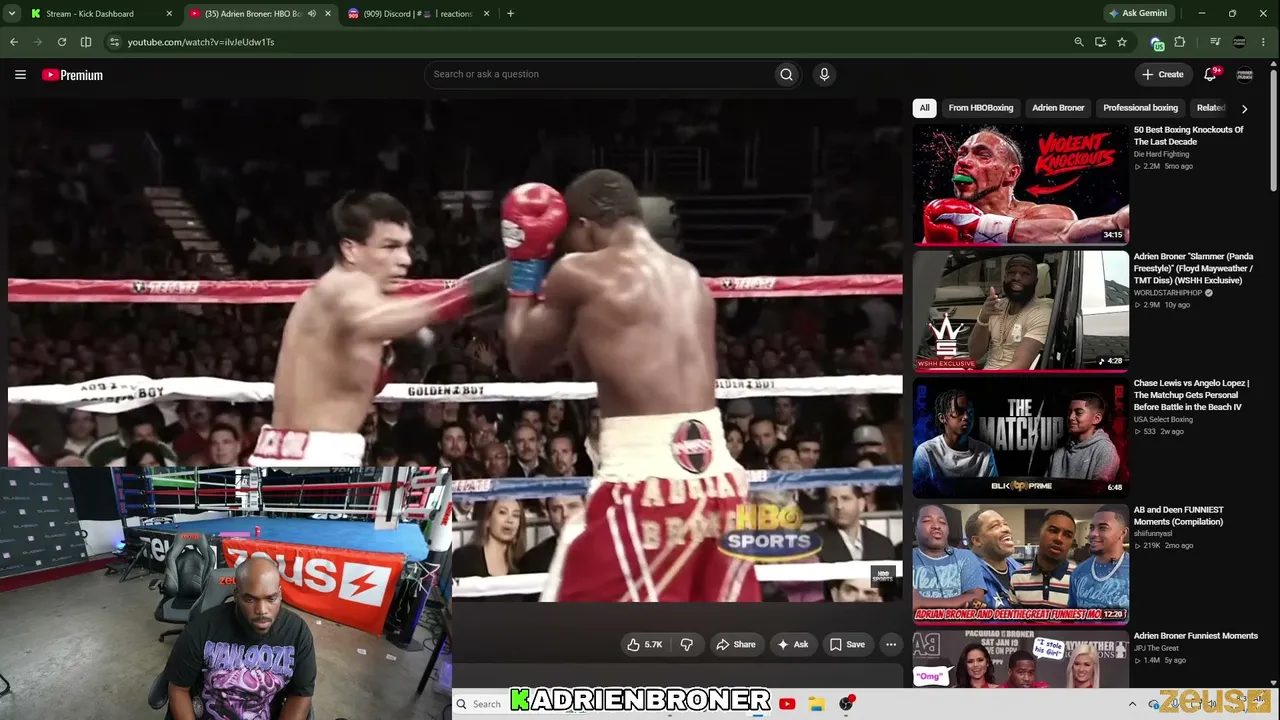
Task: Open the zoom magnifier icon in address bar
Action: coord(1078,42)
